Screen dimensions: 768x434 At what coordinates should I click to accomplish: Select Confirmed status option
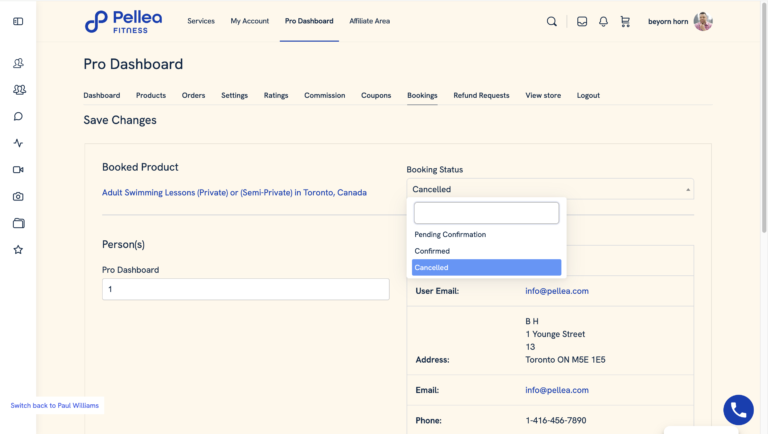click(x=486, y=251)
